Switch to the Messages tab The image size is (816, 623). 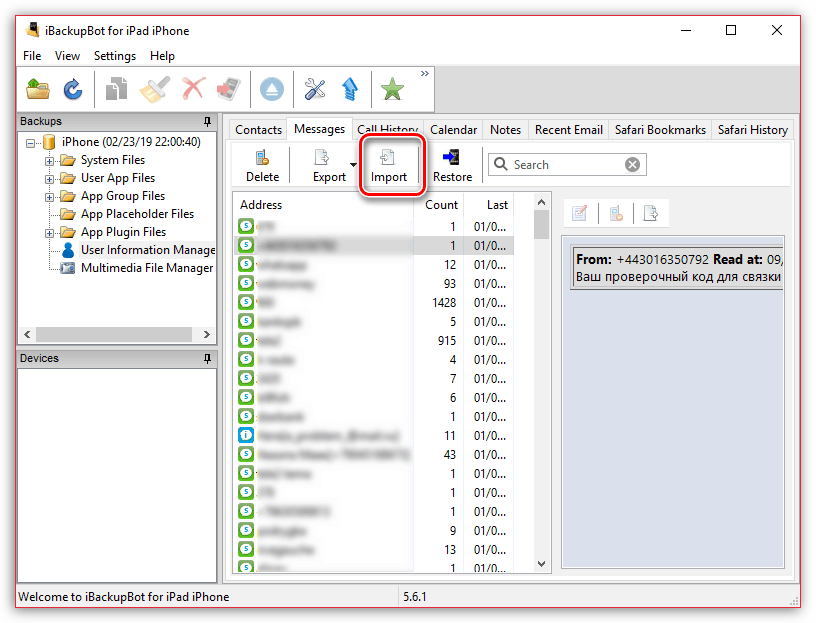(x=319, y=129)
